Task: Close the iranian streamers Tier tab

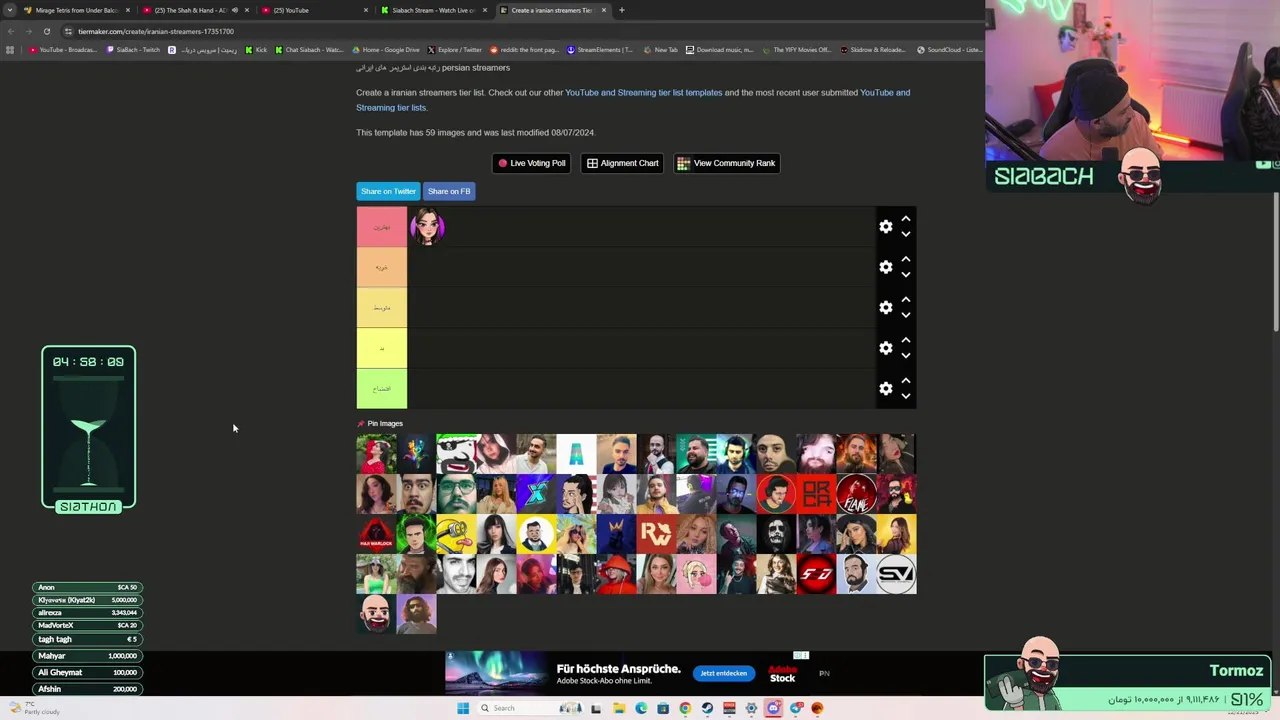Action: point(603,10)
